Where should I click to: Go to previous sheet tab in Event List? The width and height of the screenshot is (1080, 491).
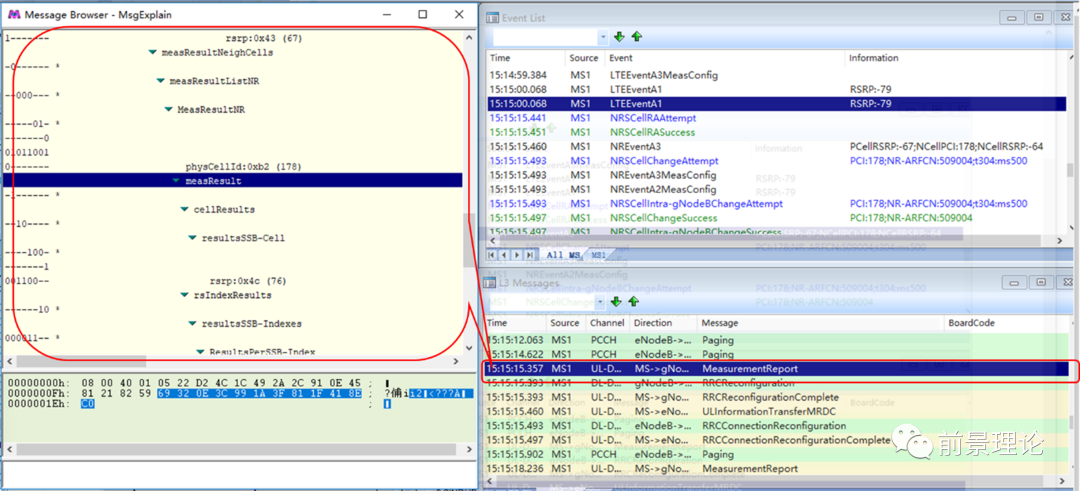click(505, 255)
